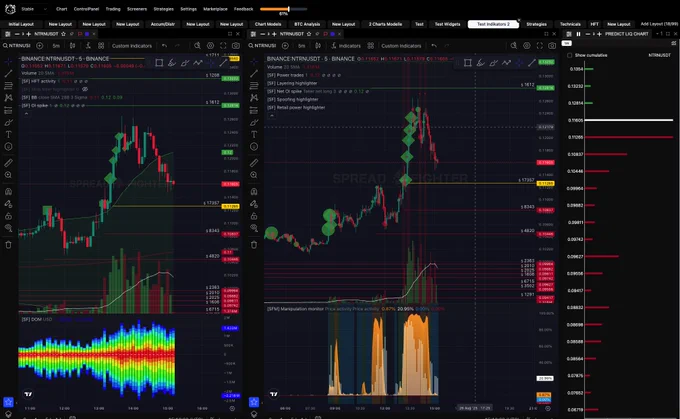
Task: Open favorites star toolbar at bottom of left sidebar
Action: click(x=8, y=402)
